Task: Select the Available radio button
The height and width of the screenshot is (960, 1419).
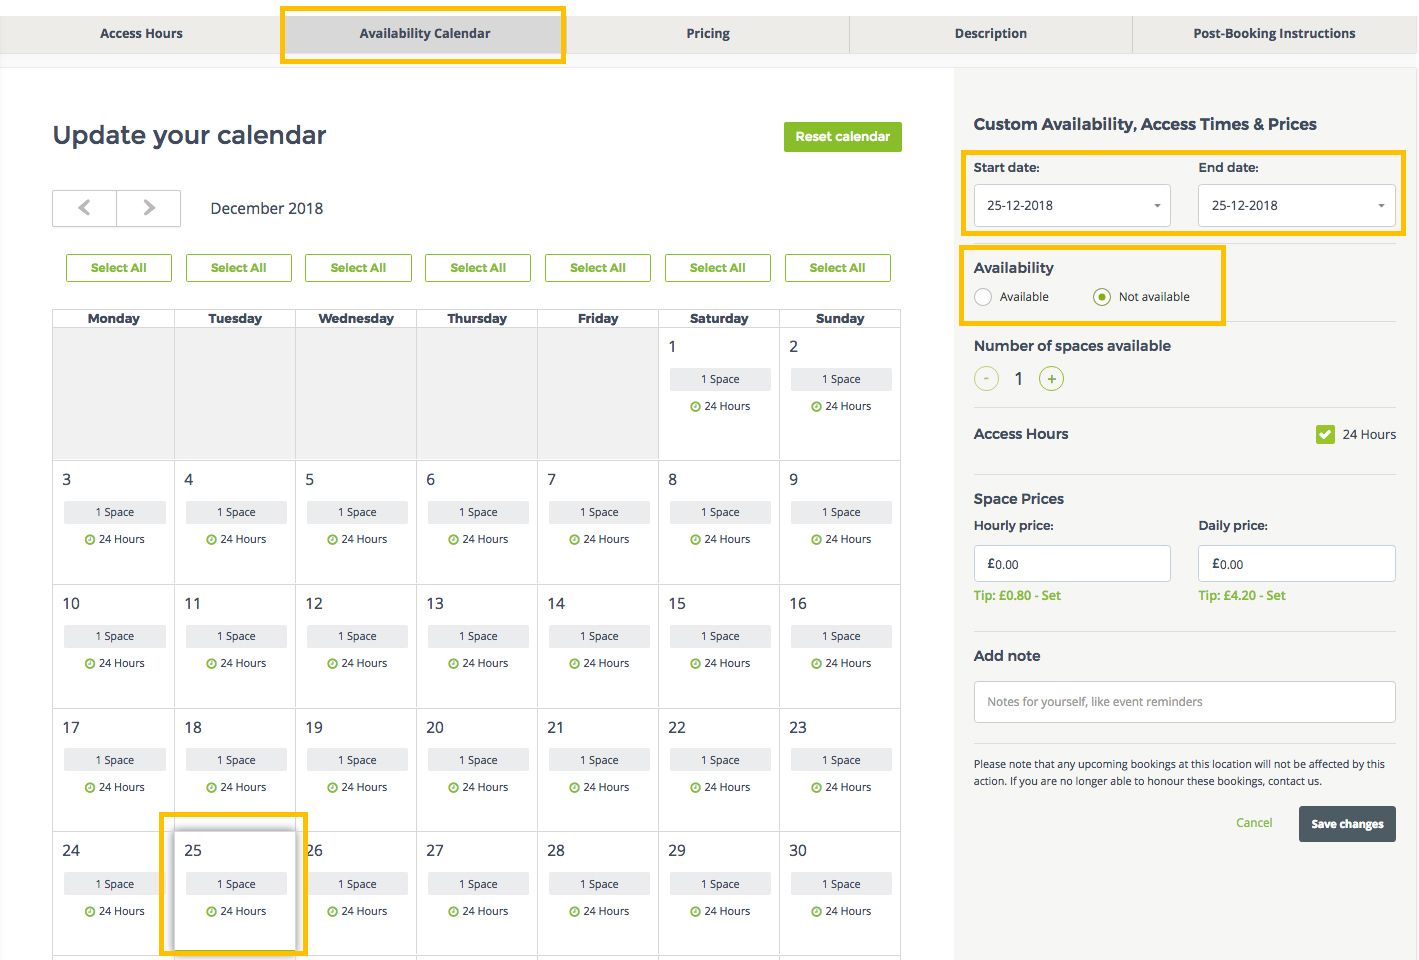Action: click(982, 296)
